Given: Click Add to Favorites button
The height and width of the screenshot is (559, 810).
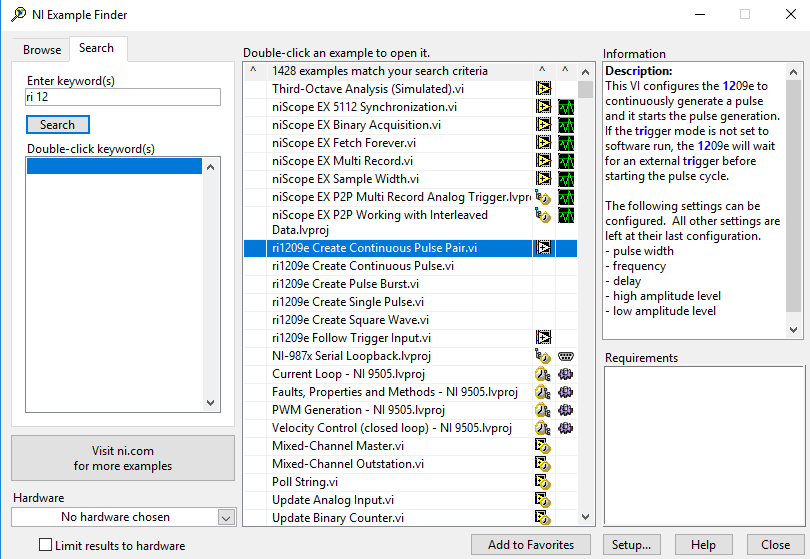Looking at the screenshot, I should pos(531,545).
